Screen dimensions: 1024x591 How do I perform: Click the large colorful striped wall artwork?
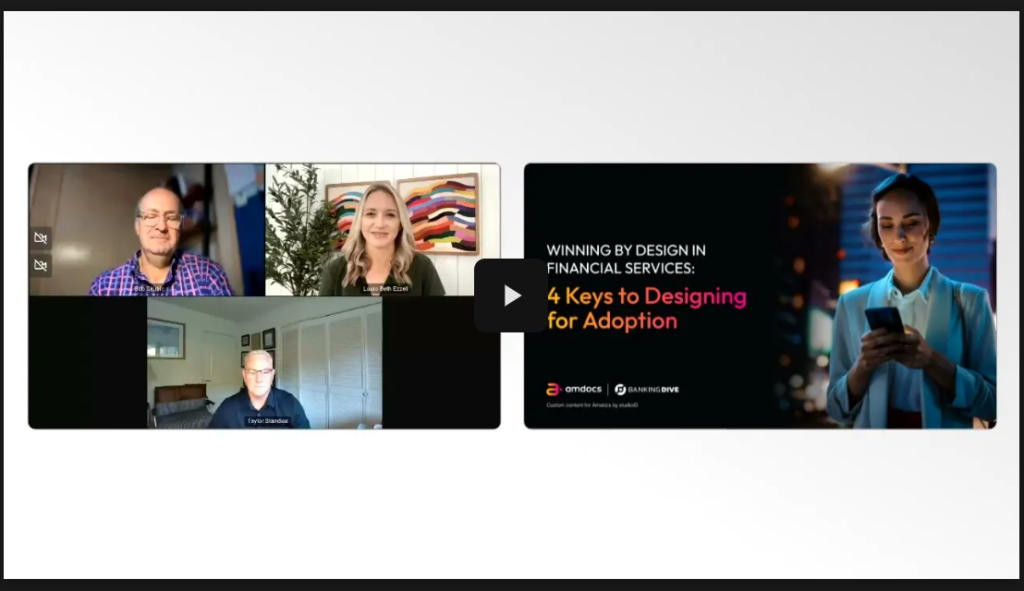pos(439,214)
